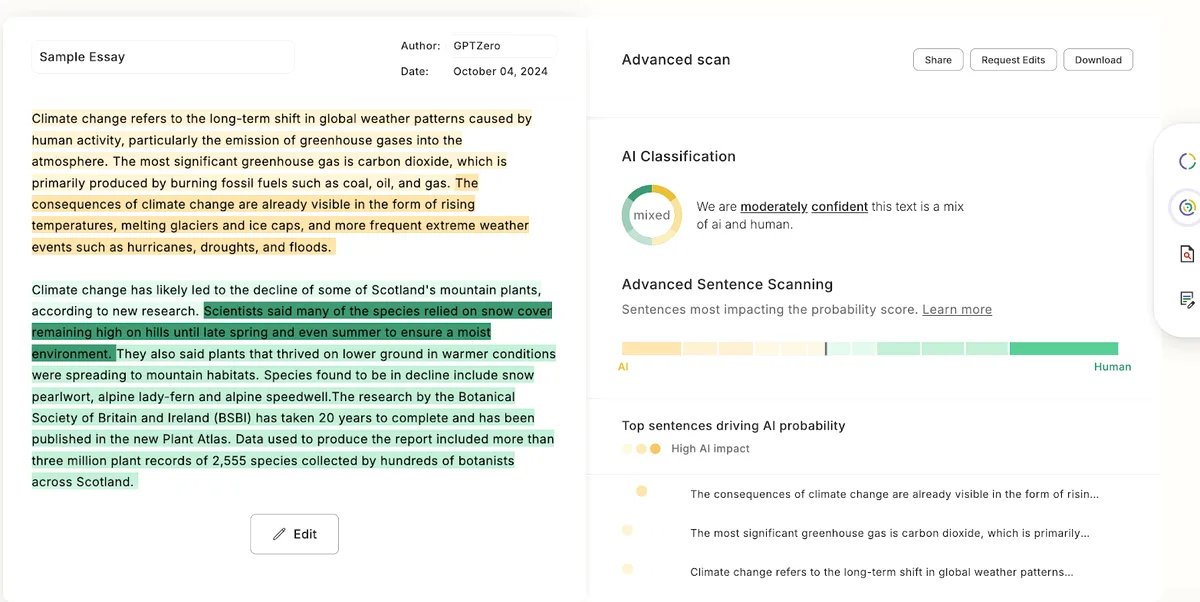Click the 'Top sentences driving AI probability' heading
Viewport: 1200px width, 602px height.
[733, 426]
